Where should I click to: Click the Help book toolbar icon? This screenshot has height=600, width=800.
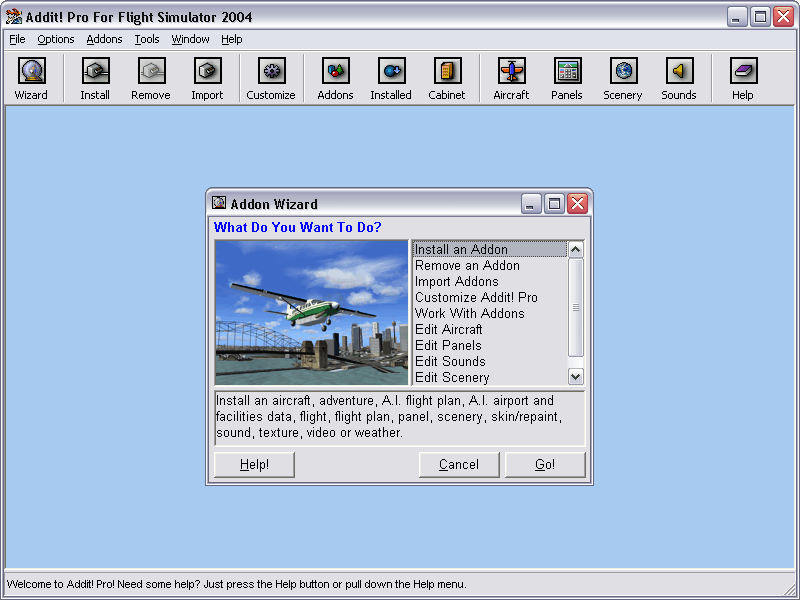coord(743,71)
